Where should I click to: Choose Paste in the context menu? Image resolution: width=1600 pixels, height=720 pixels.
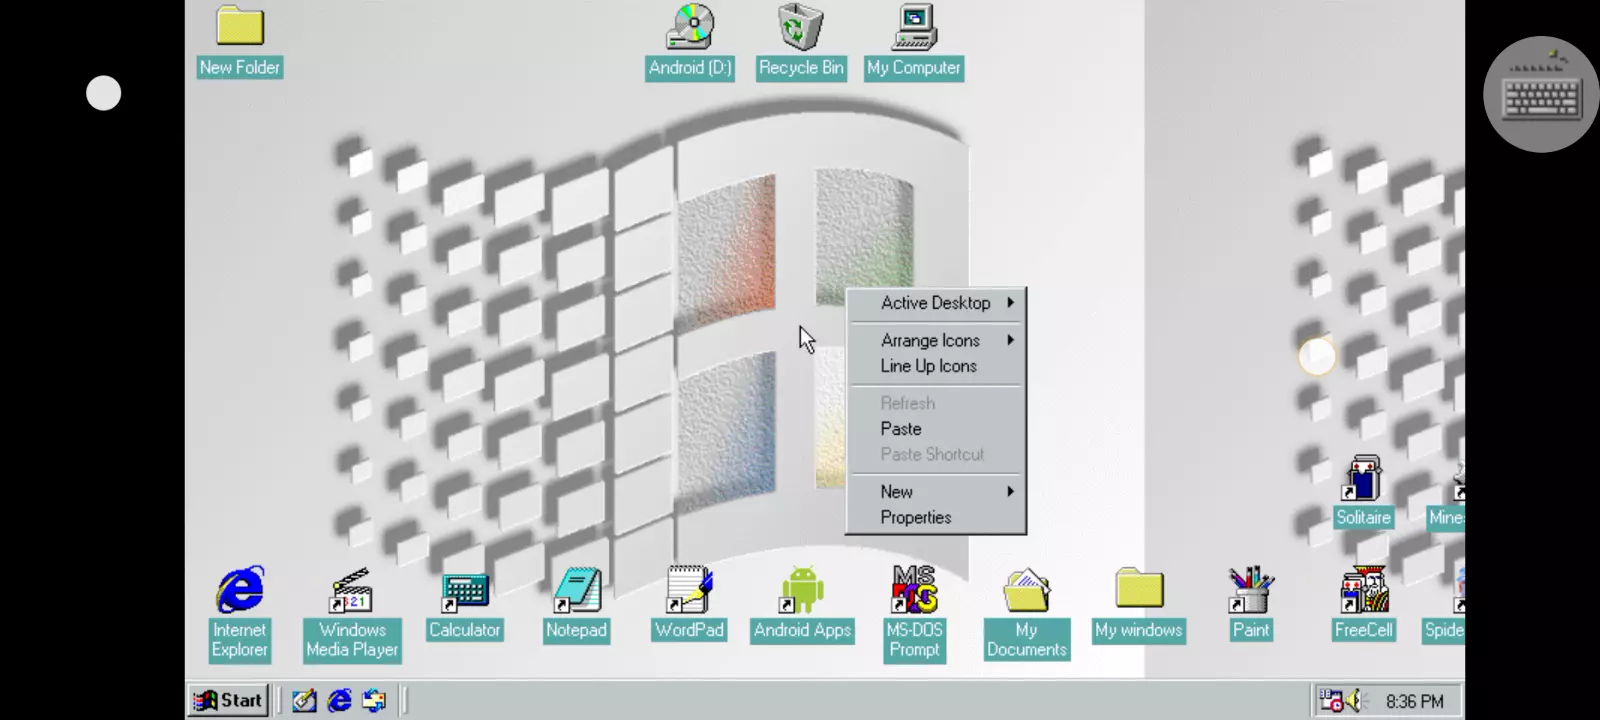click(936, 429)
